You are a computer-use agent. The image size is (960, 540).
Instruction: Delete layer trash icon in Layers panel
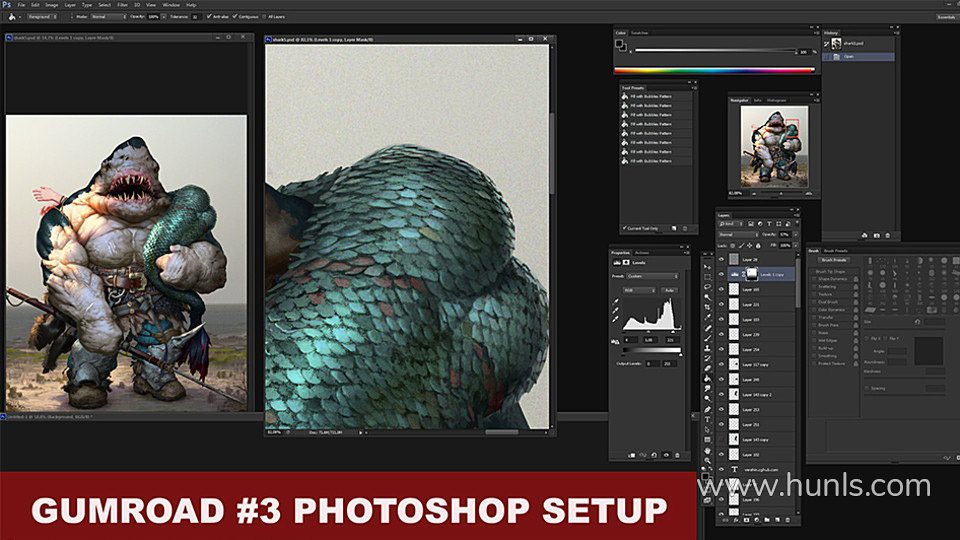787,520
